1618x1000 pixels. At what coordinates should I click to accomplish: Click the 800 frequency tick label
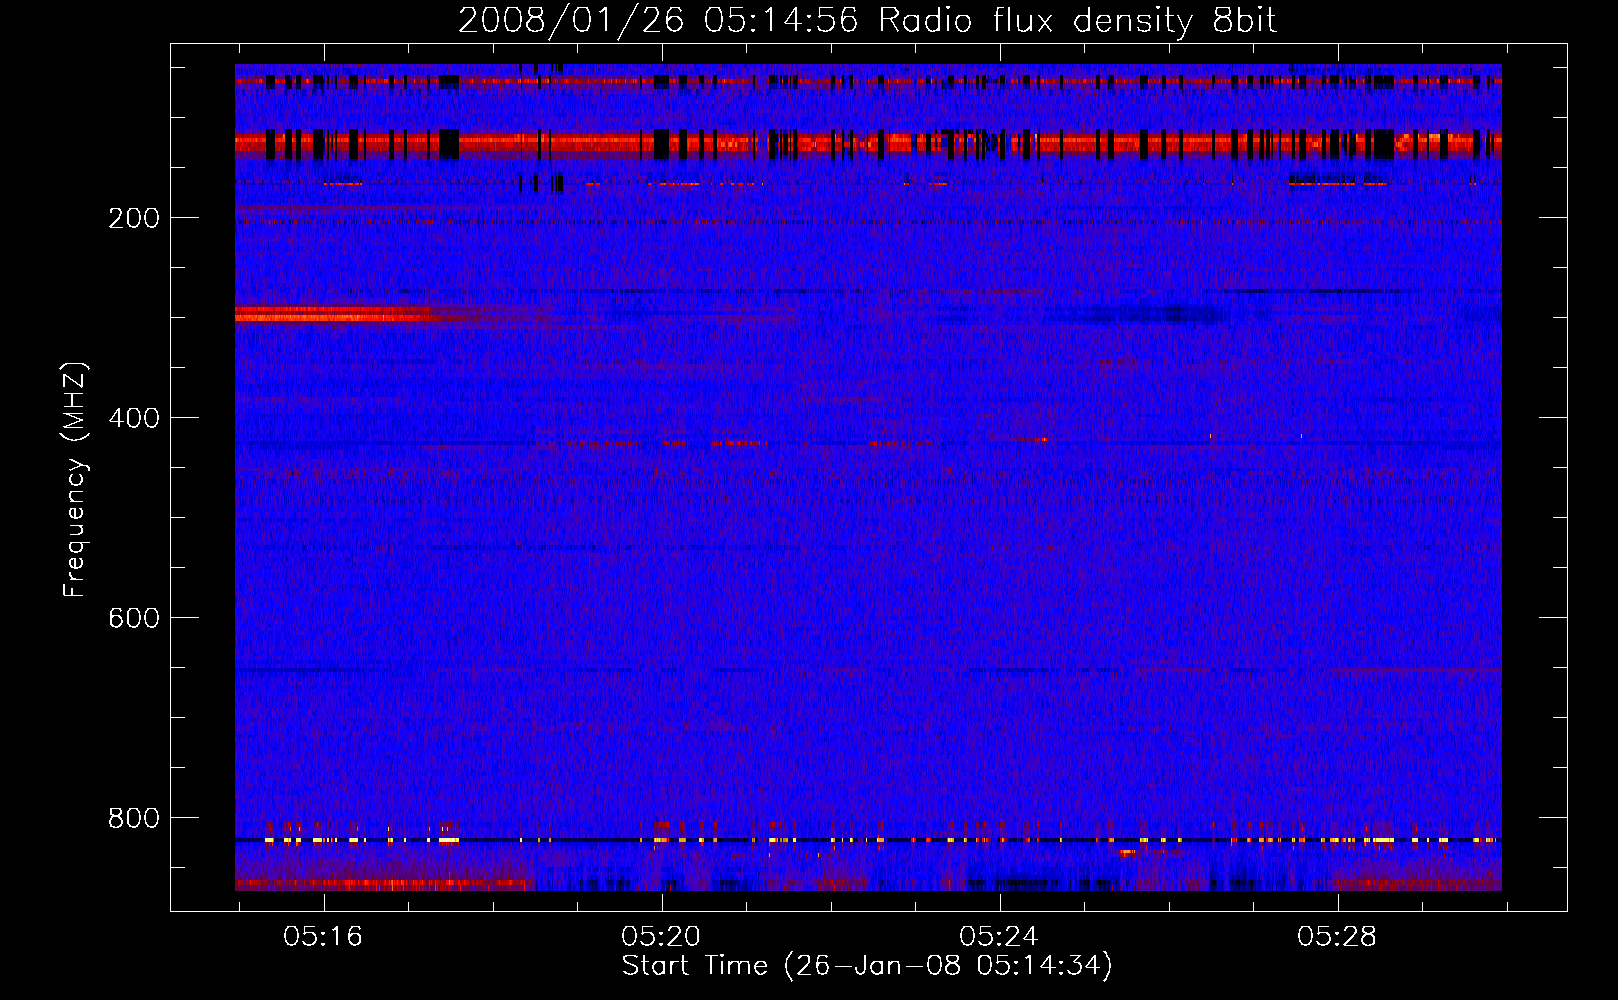coord(134,819)
